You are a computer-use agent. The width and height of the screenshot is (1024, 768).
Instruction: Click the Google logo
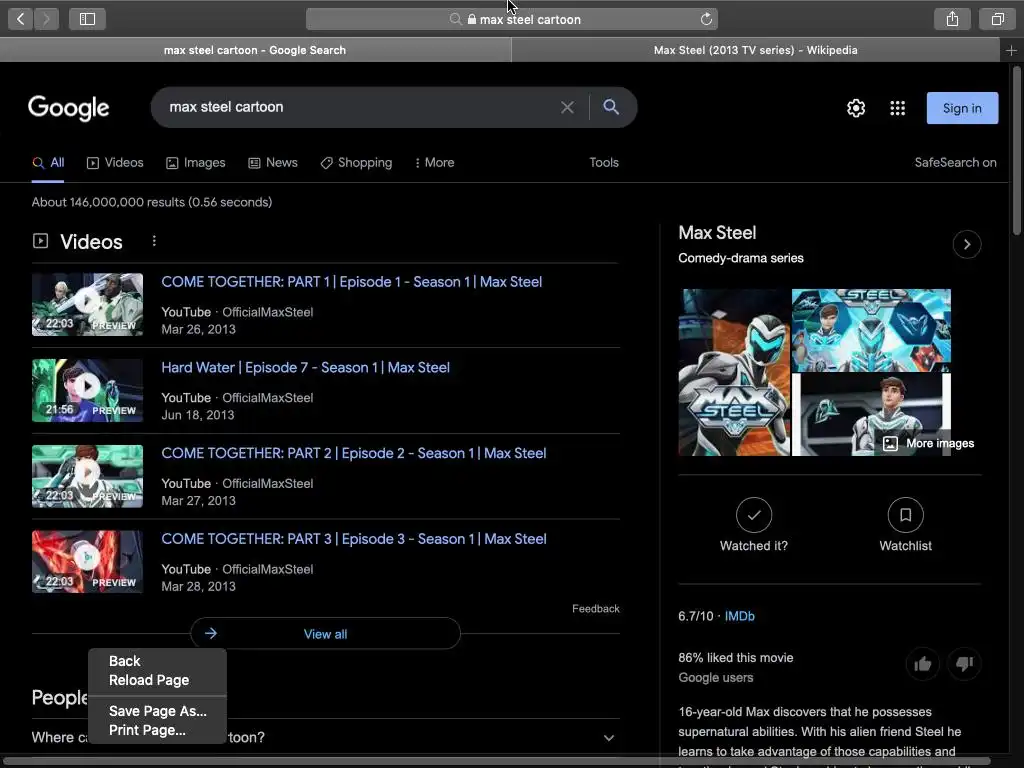pos(69,108)
